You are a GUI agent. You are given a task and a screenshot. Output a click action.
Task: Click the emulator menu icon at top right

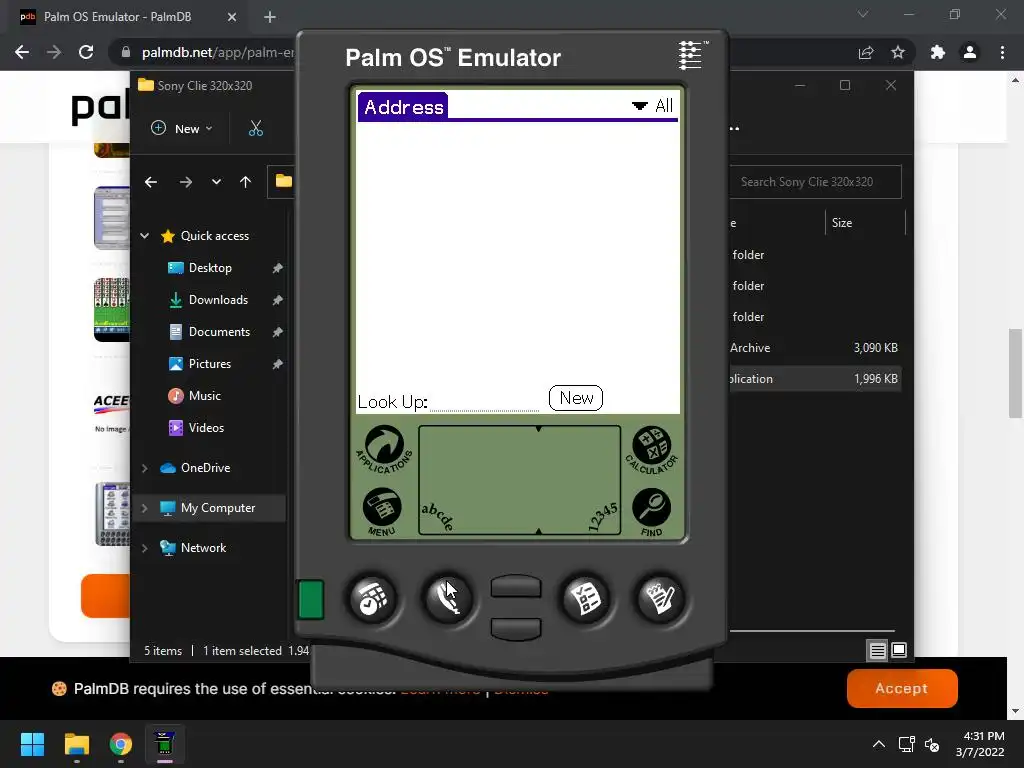click(x=691, y=56)
